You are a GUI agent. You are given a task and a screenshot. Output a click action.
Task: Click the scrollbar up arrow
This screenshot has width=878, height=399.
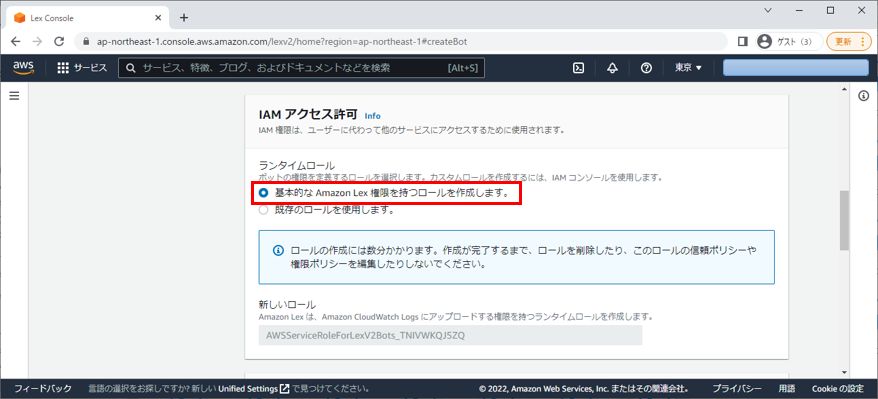pos(844,89)
